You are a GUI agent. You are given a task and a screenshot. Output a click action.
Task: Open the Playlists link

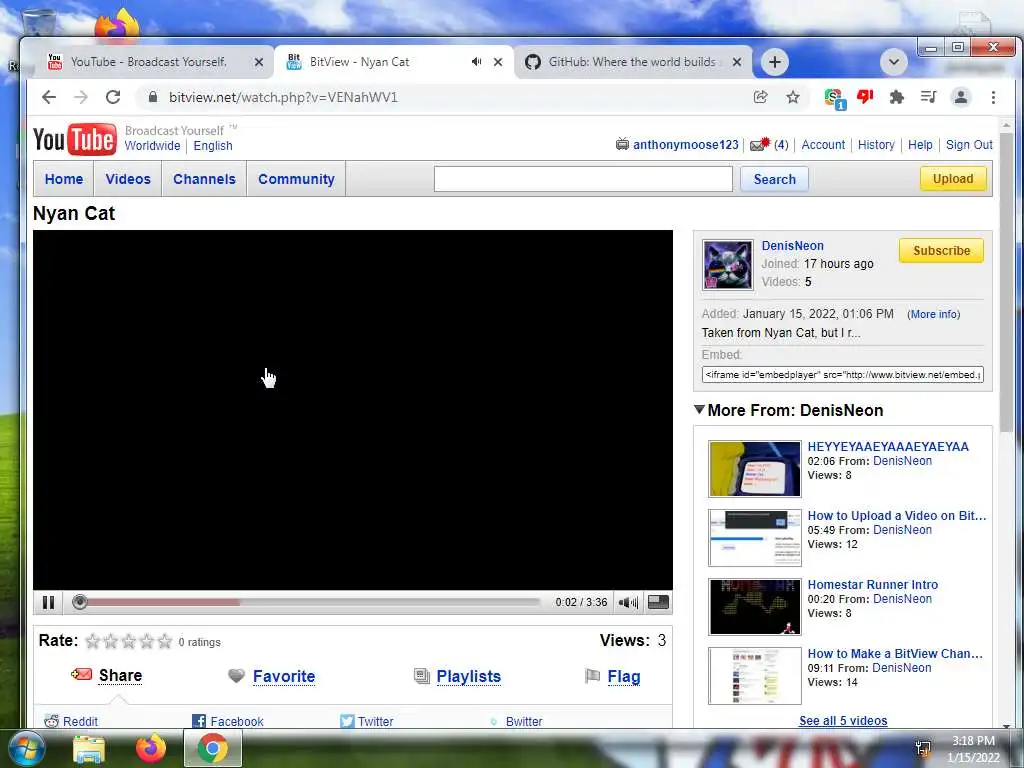pyautogui.click(x=469, y=676)
